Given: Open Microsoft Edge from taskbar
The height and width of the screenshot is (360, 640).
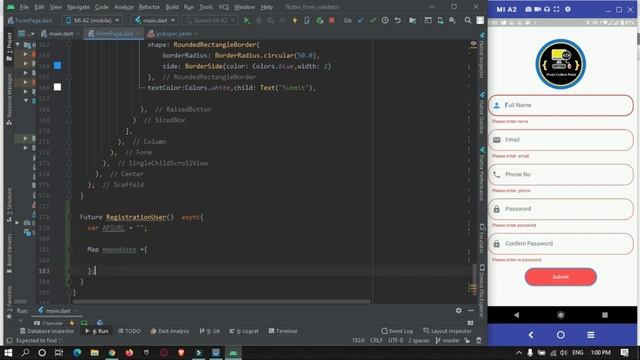Looking at the screenshot, I should point(77,352).
